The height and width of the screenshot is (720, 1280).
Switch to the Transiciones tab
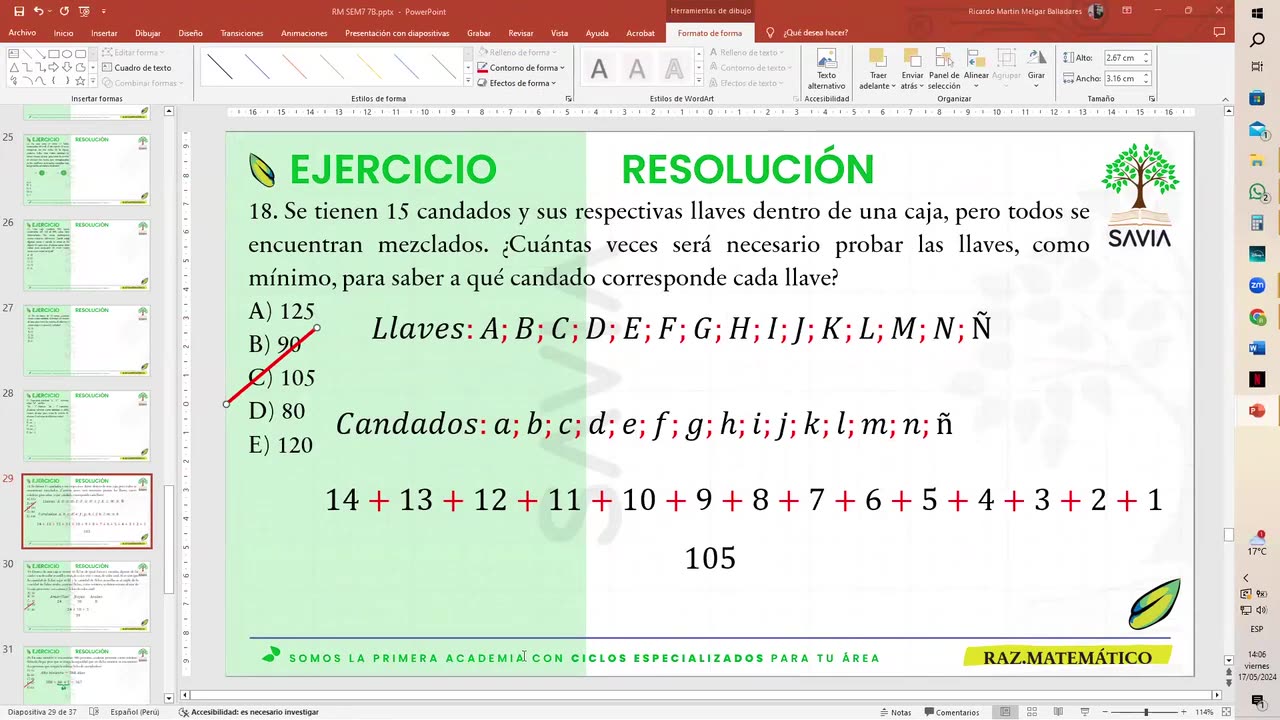[242, 33]
